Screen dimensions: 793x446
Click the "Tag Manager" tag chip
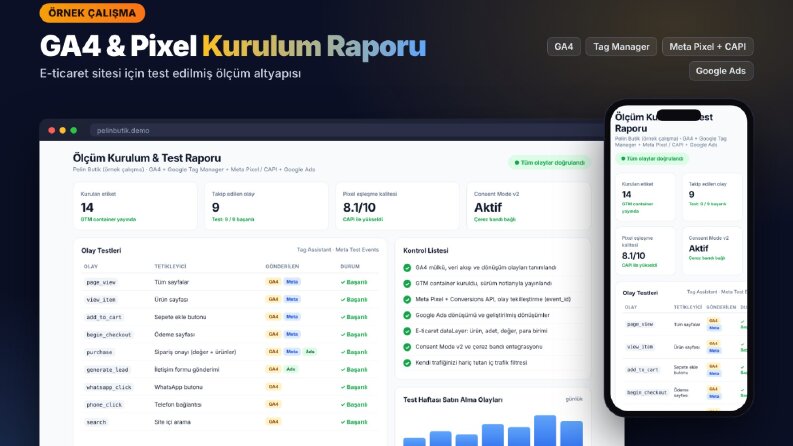621,47
